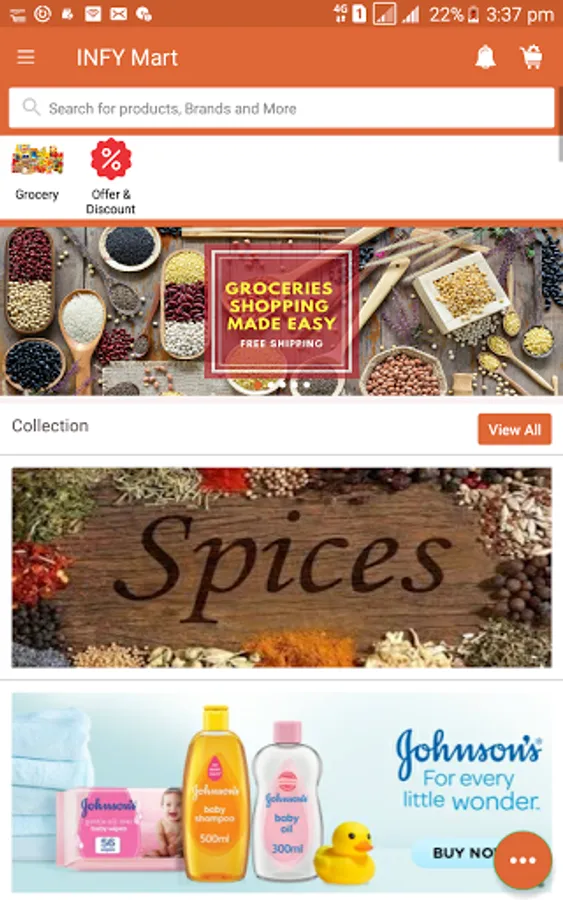Open notifications via the bell icon
Viewport: 563px width, 900px height.
pyautogui.click(x=486, y=57)
